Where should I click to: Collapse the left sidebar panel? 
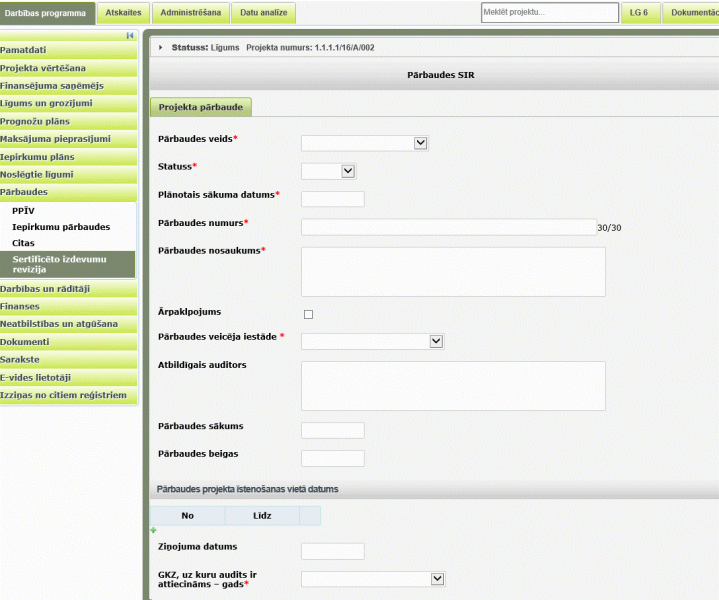click(x=130, y=35)
